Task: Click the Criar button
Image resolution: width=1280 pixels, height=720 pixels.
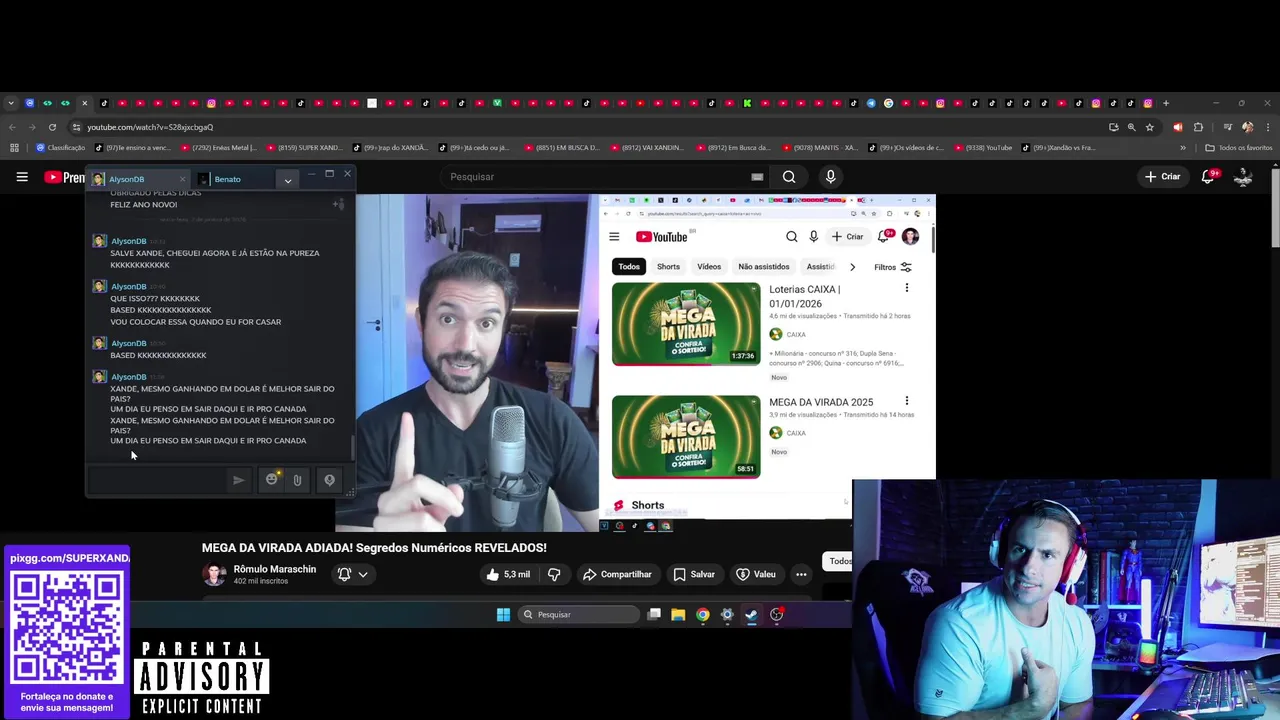Action: point(1163,177)
